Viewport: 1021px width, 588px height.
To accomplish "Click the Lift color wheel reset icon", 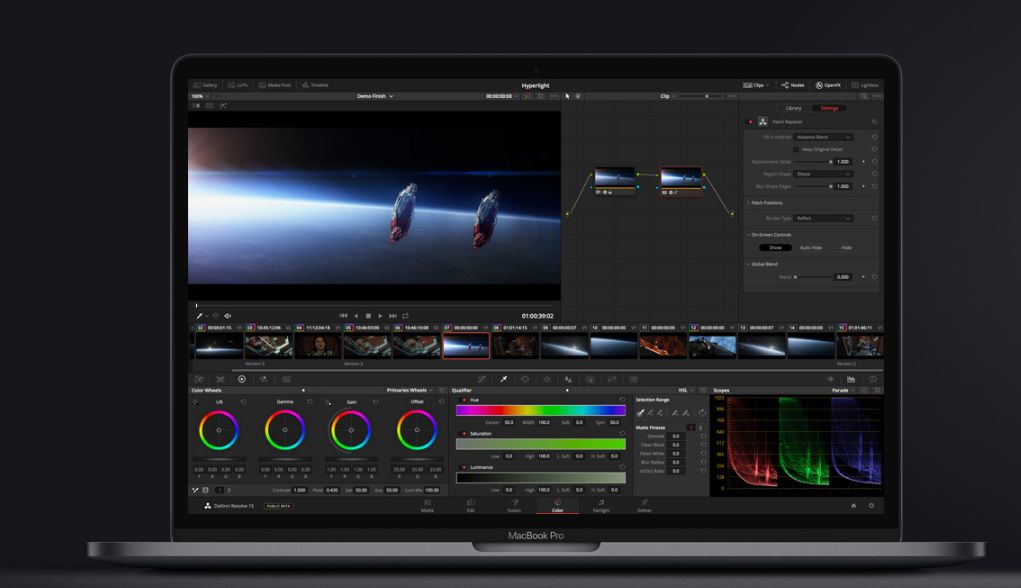I will tap(245, 401).
